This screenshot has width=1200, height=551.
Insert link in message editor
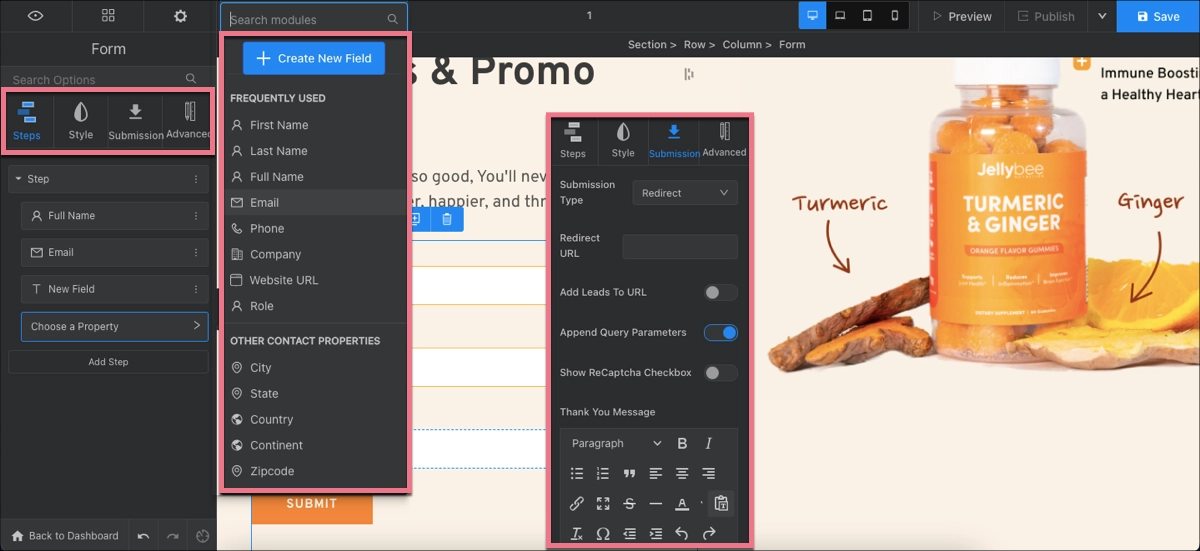point(577,503)
